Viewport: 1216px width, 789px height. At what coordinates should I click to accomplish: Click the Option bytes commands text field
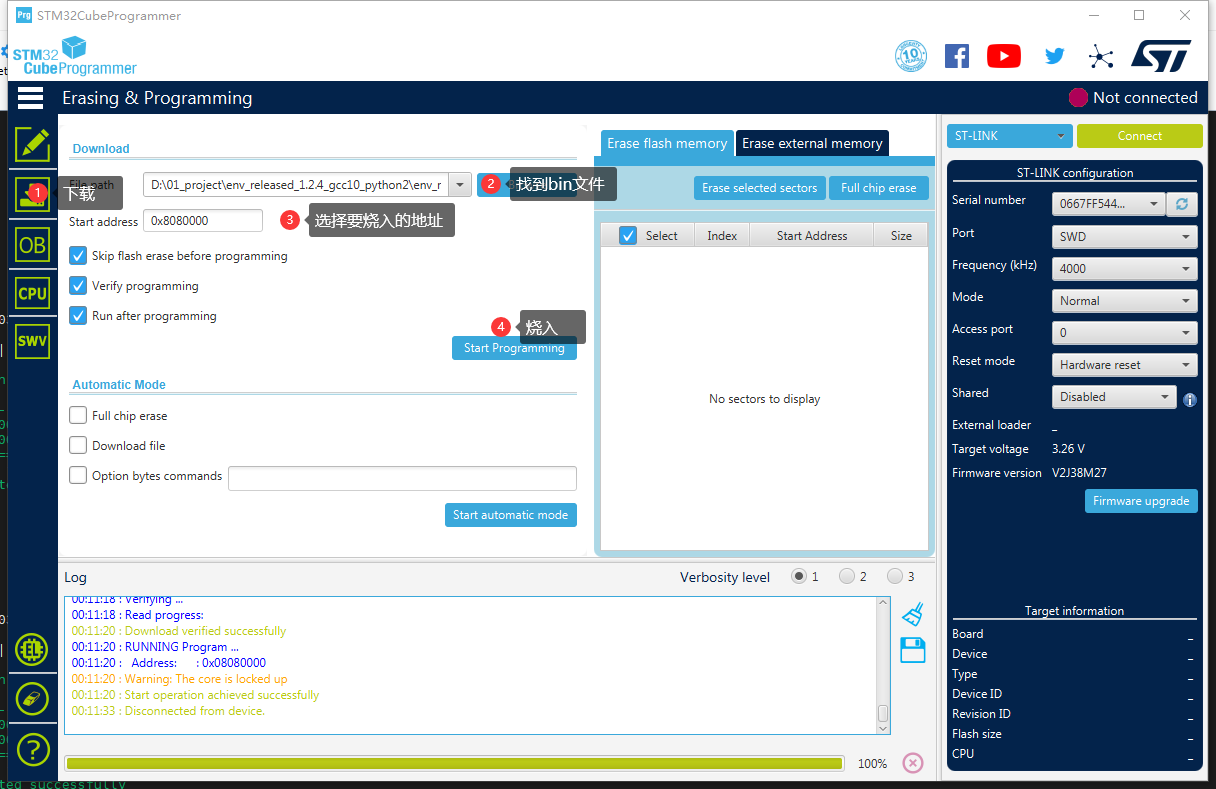pos(402,478)
